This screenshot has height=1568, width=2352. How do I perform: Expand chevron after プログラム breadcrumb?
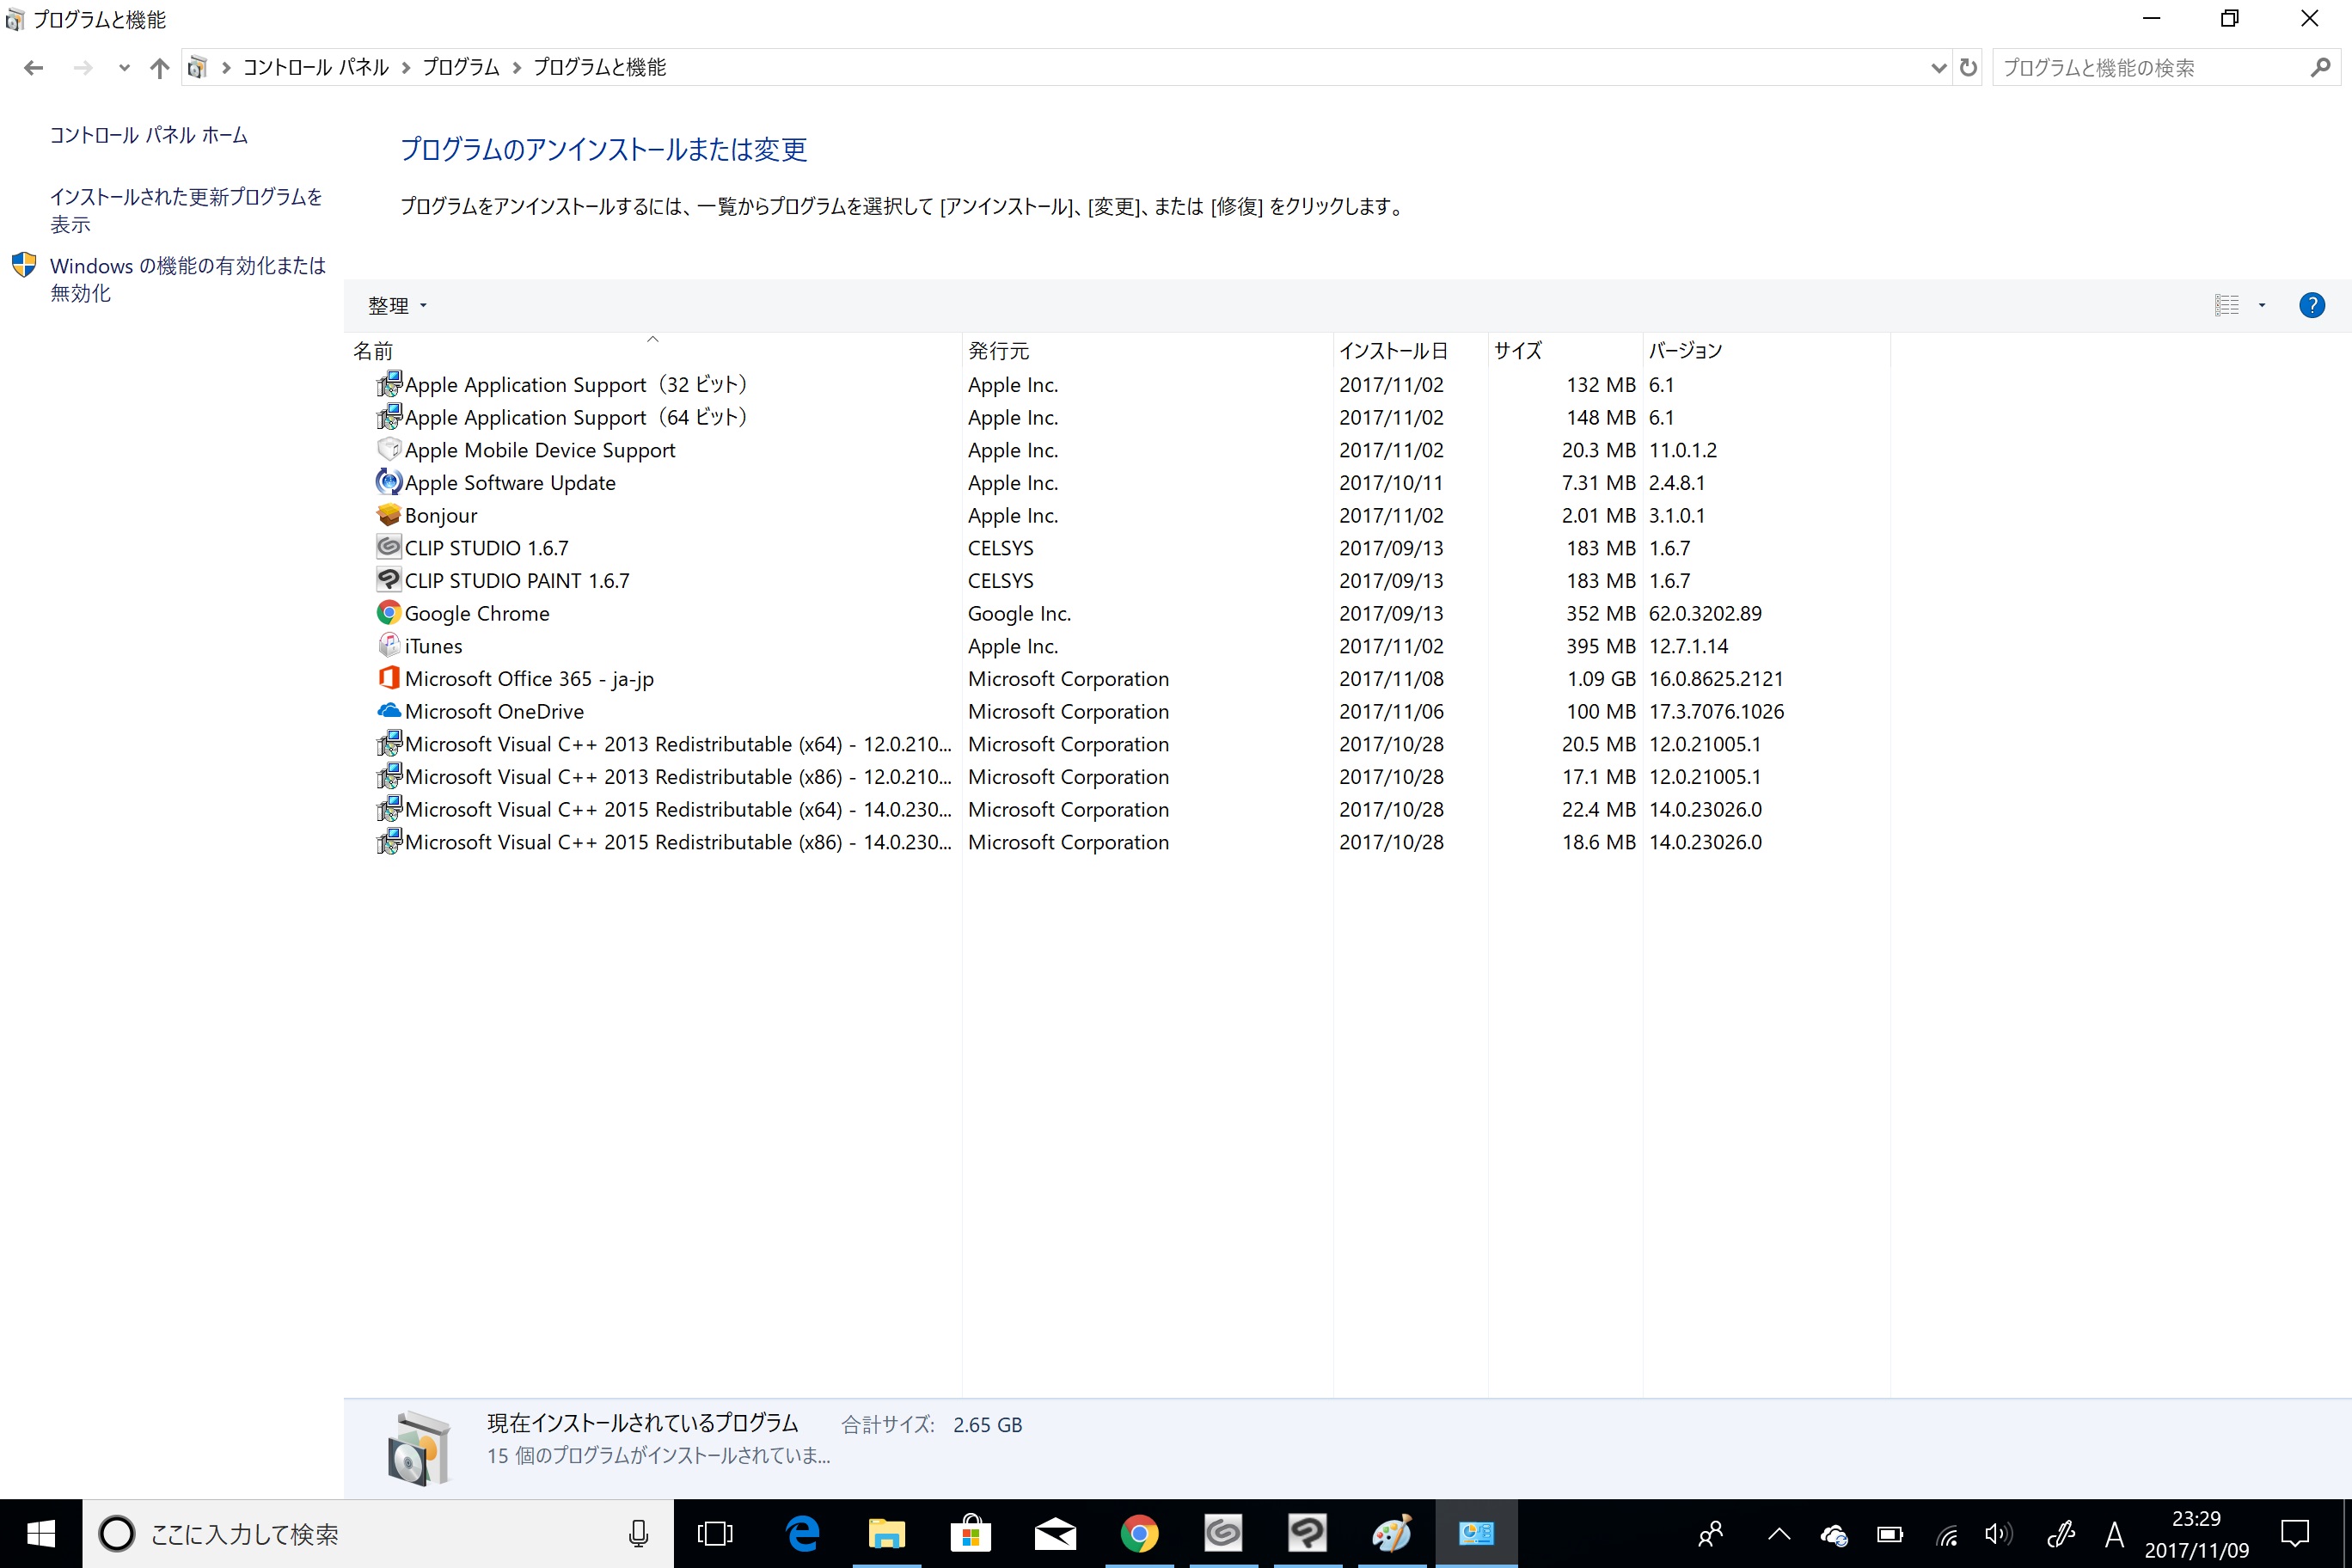pos(517,67)
